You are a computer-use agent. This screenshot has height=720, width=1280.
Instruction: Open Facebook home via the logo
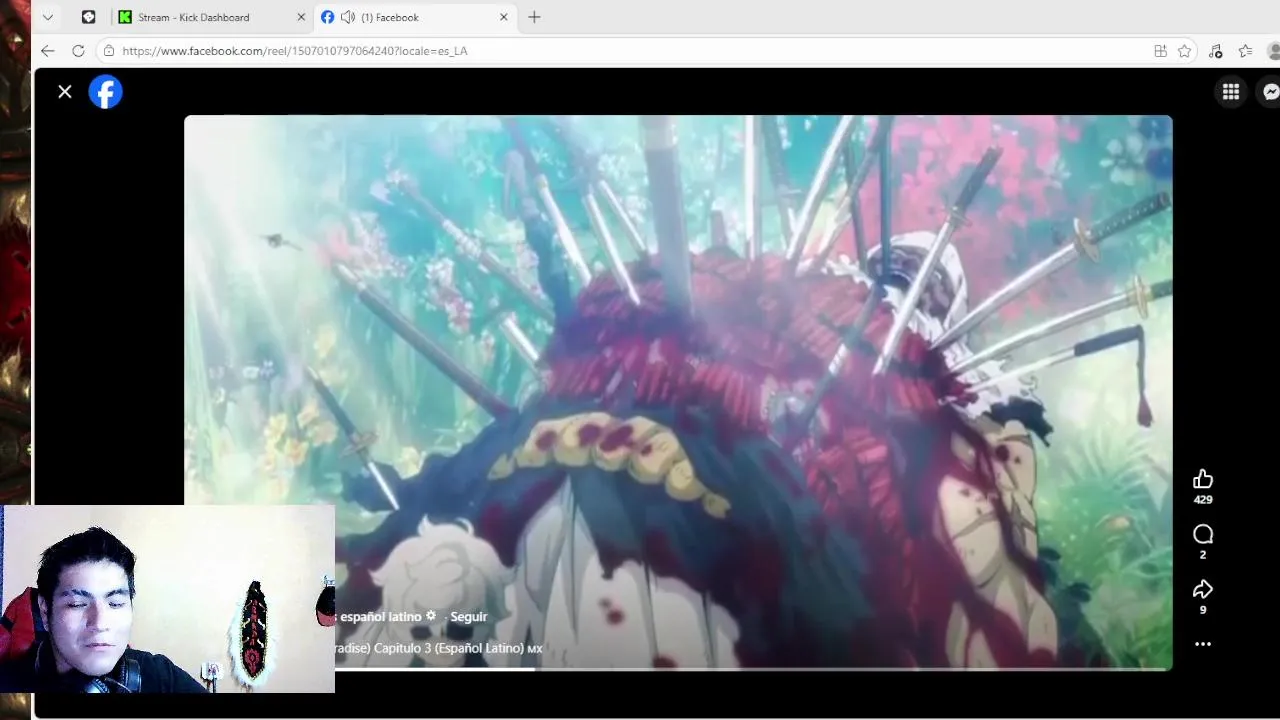pyautogui.click(x=105, y=92)
